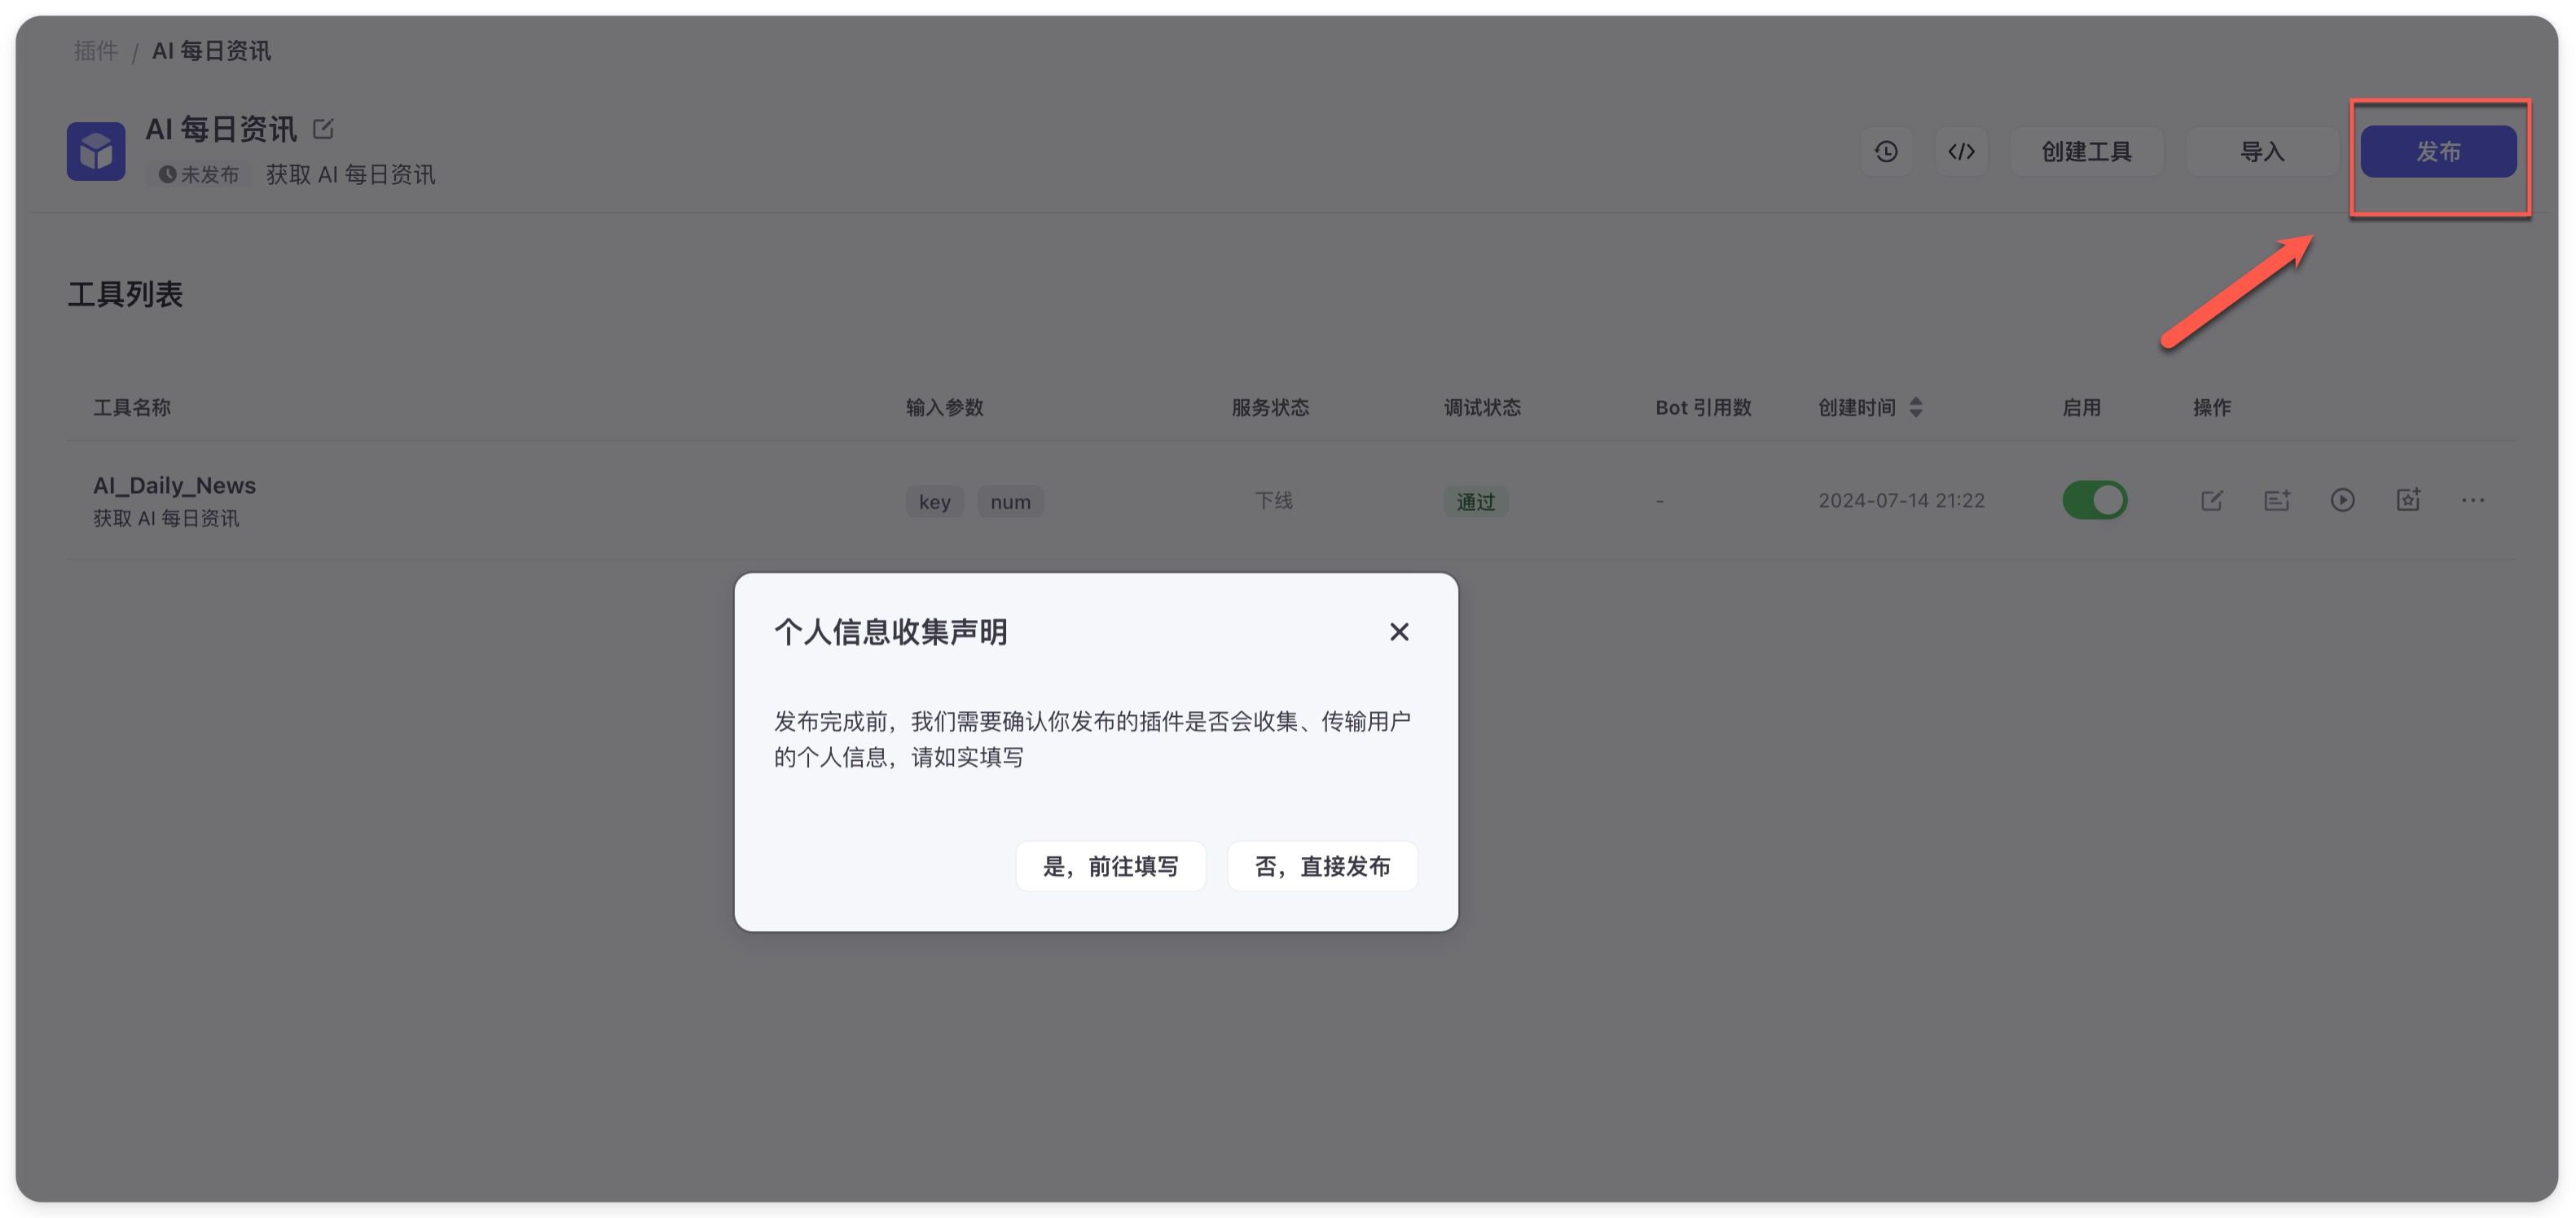Click the edit plugin name pencil icon
2576x1218 pixels.
[323, 129]
